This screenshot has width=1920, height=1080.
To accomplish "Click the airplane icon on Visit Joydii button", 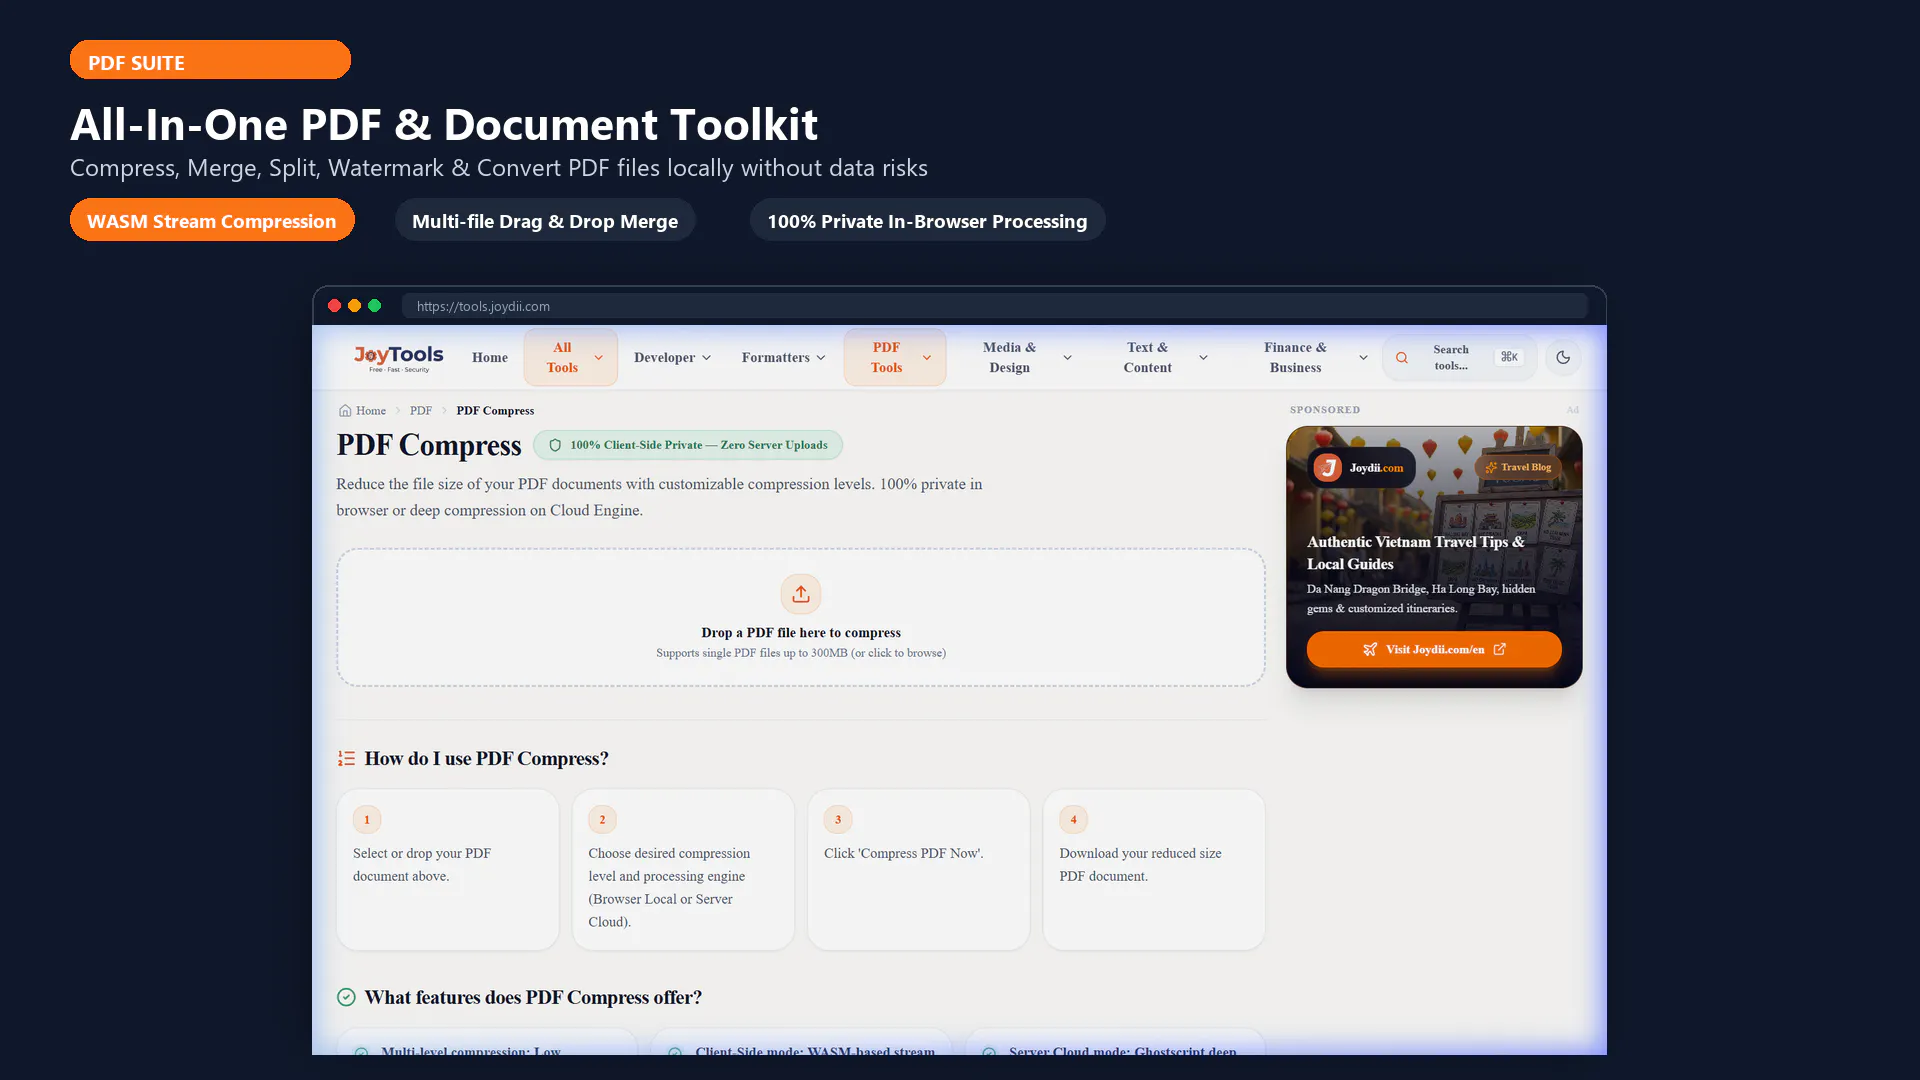I will [1370, 650].
